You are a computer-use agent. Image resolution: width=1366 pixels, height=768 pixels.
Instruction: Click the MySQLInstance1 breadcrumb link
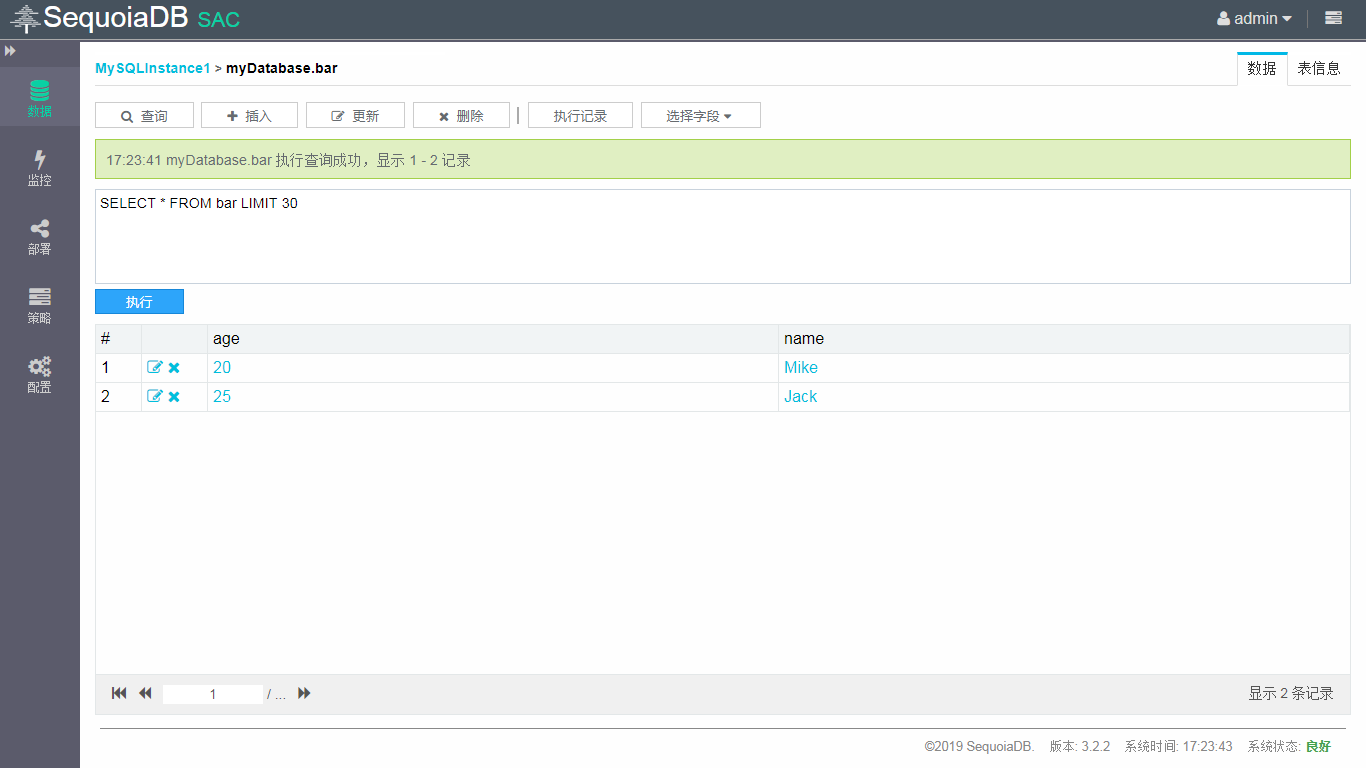click(152, 68)
